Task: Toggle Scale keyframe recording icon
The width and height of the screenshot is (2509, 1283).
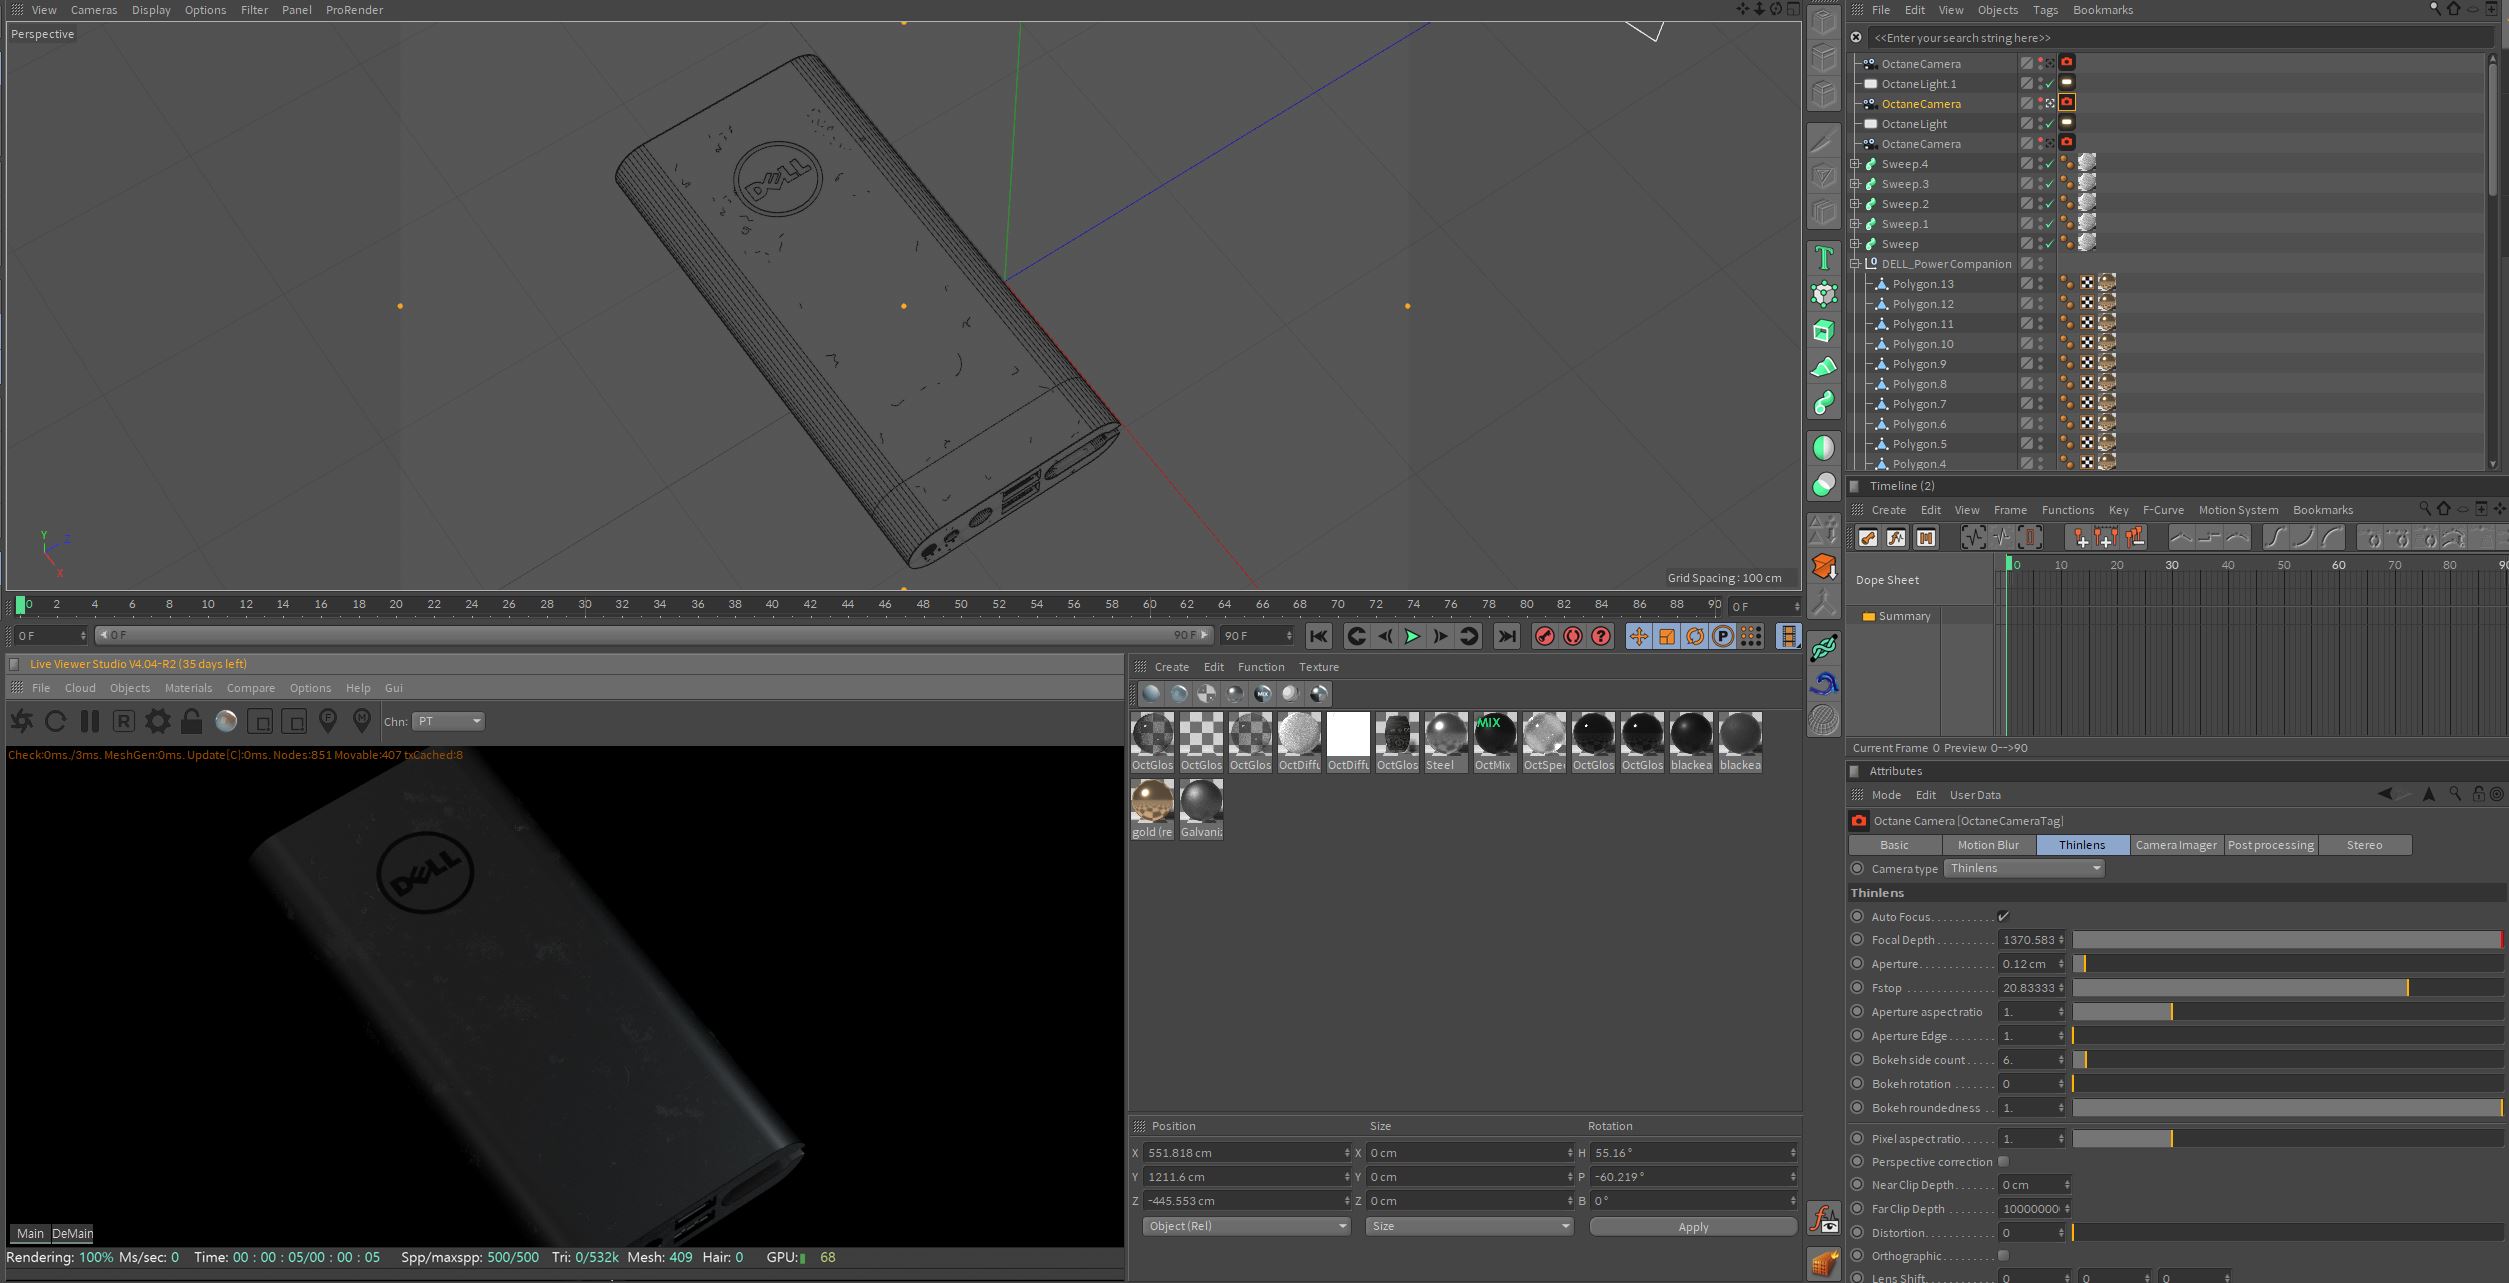Action: point(1667,636)
